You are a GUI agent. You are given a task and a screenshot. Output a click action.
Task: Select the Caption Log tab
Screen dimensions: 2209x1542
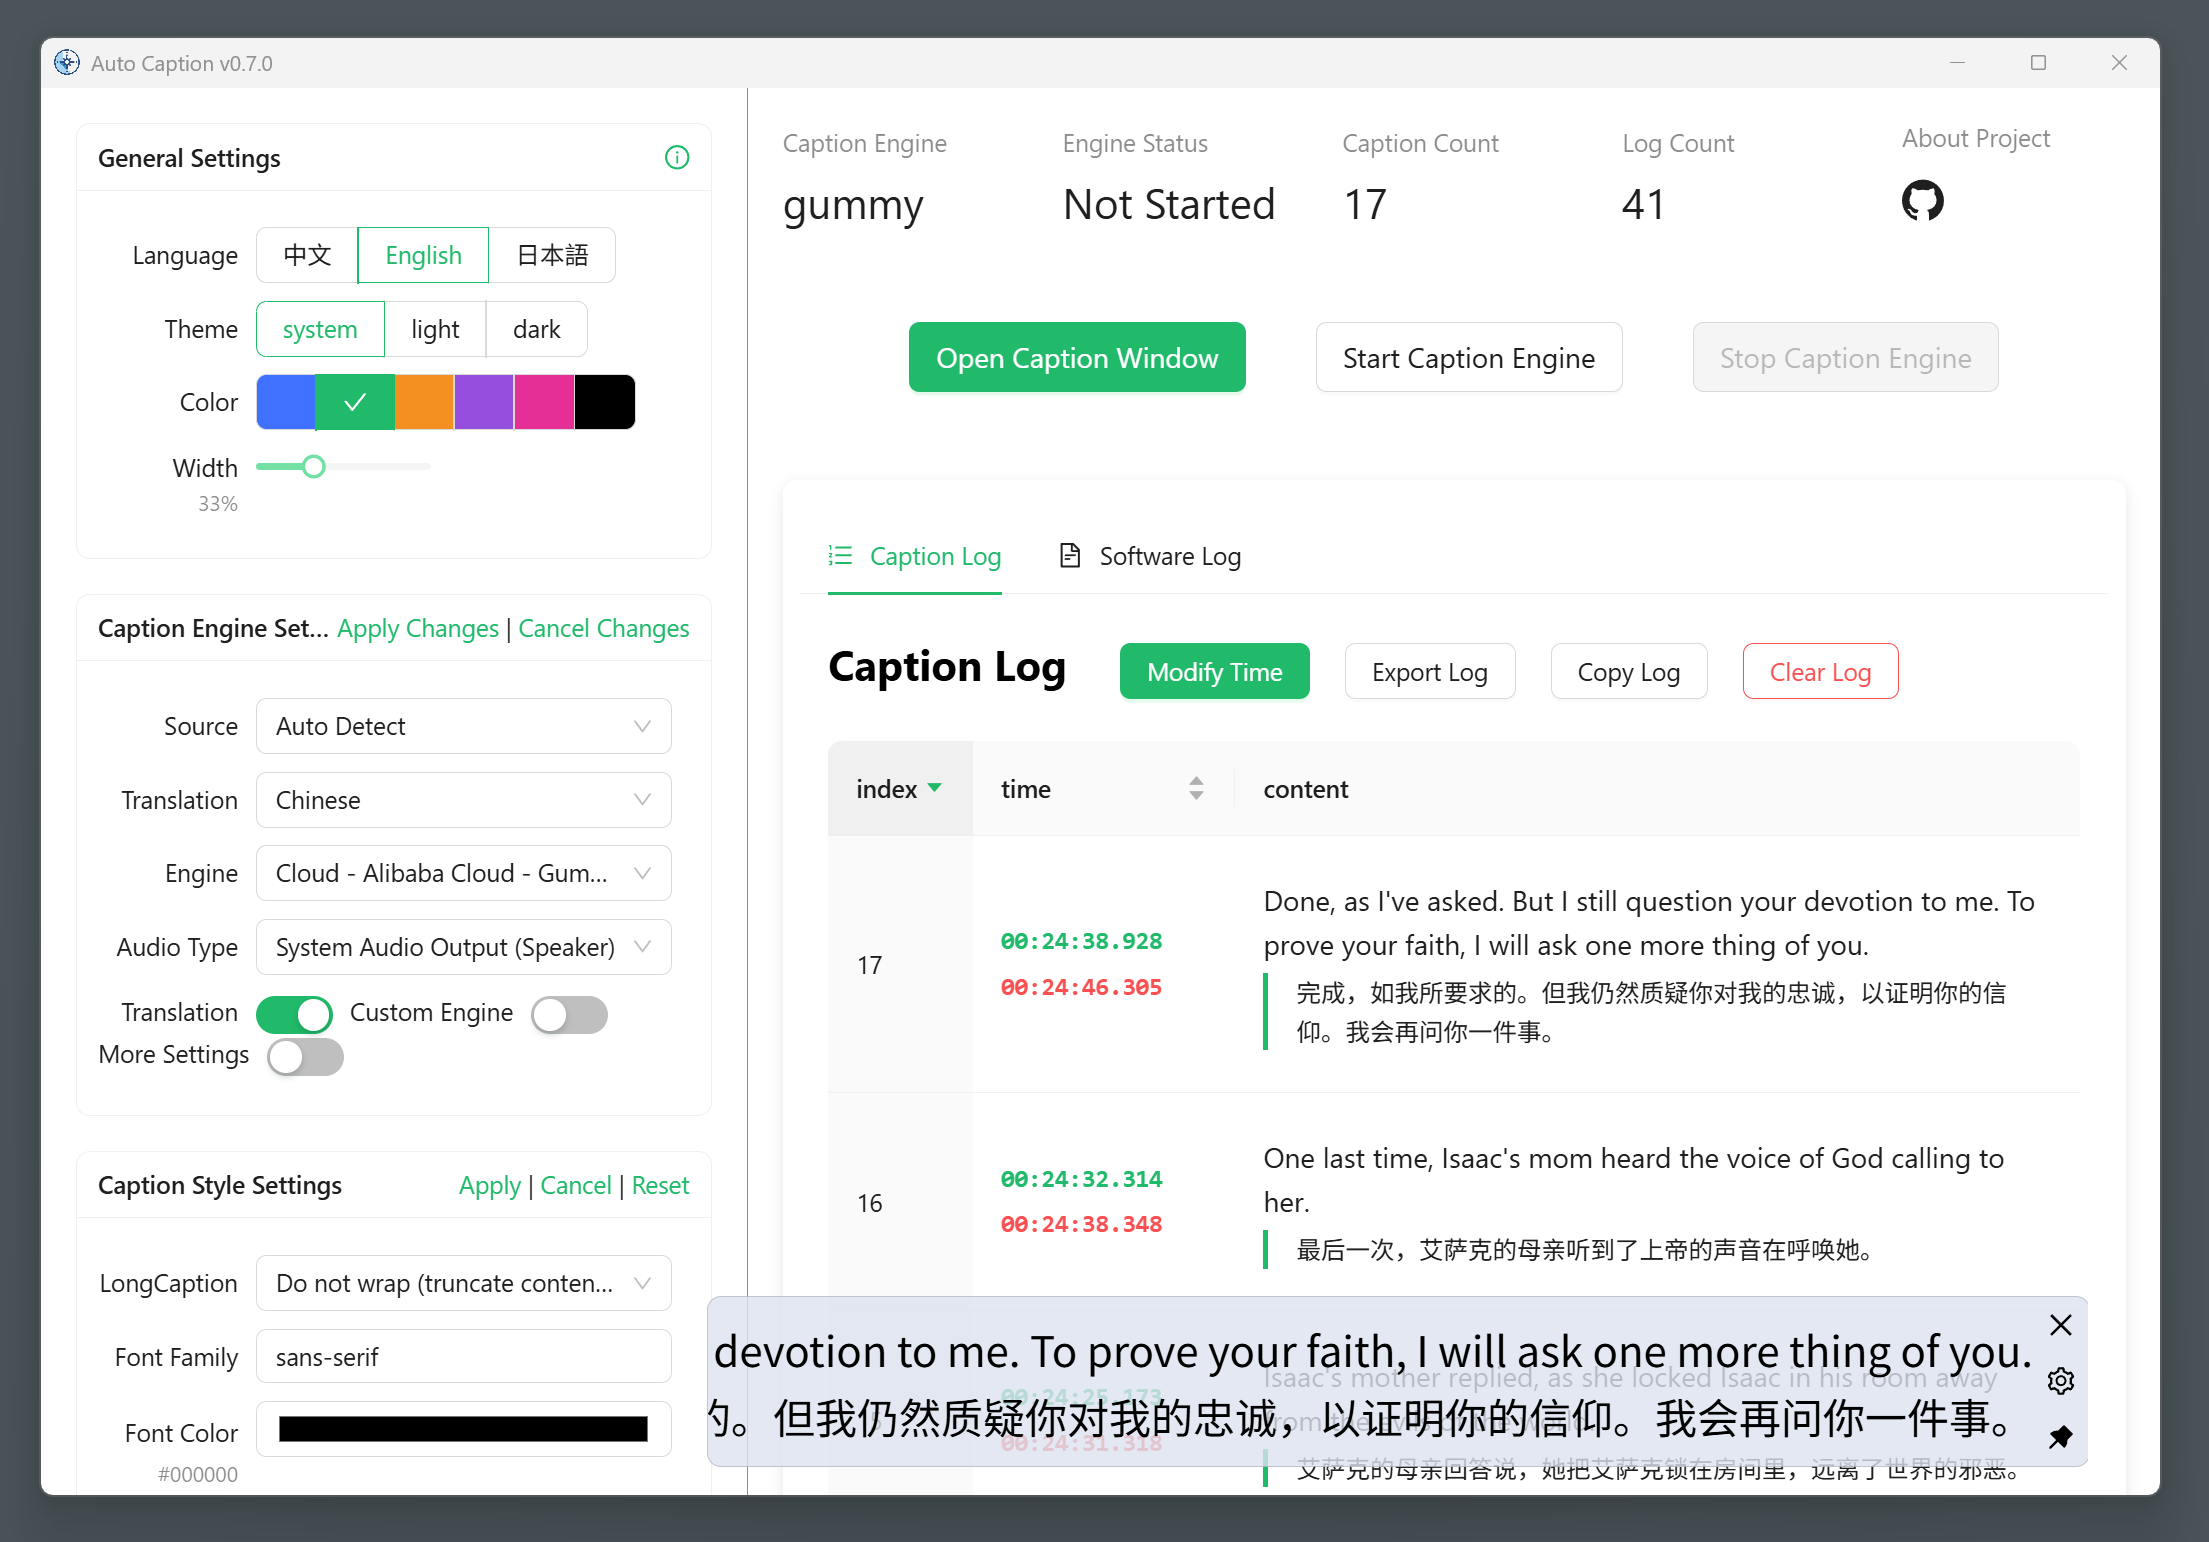915,556
